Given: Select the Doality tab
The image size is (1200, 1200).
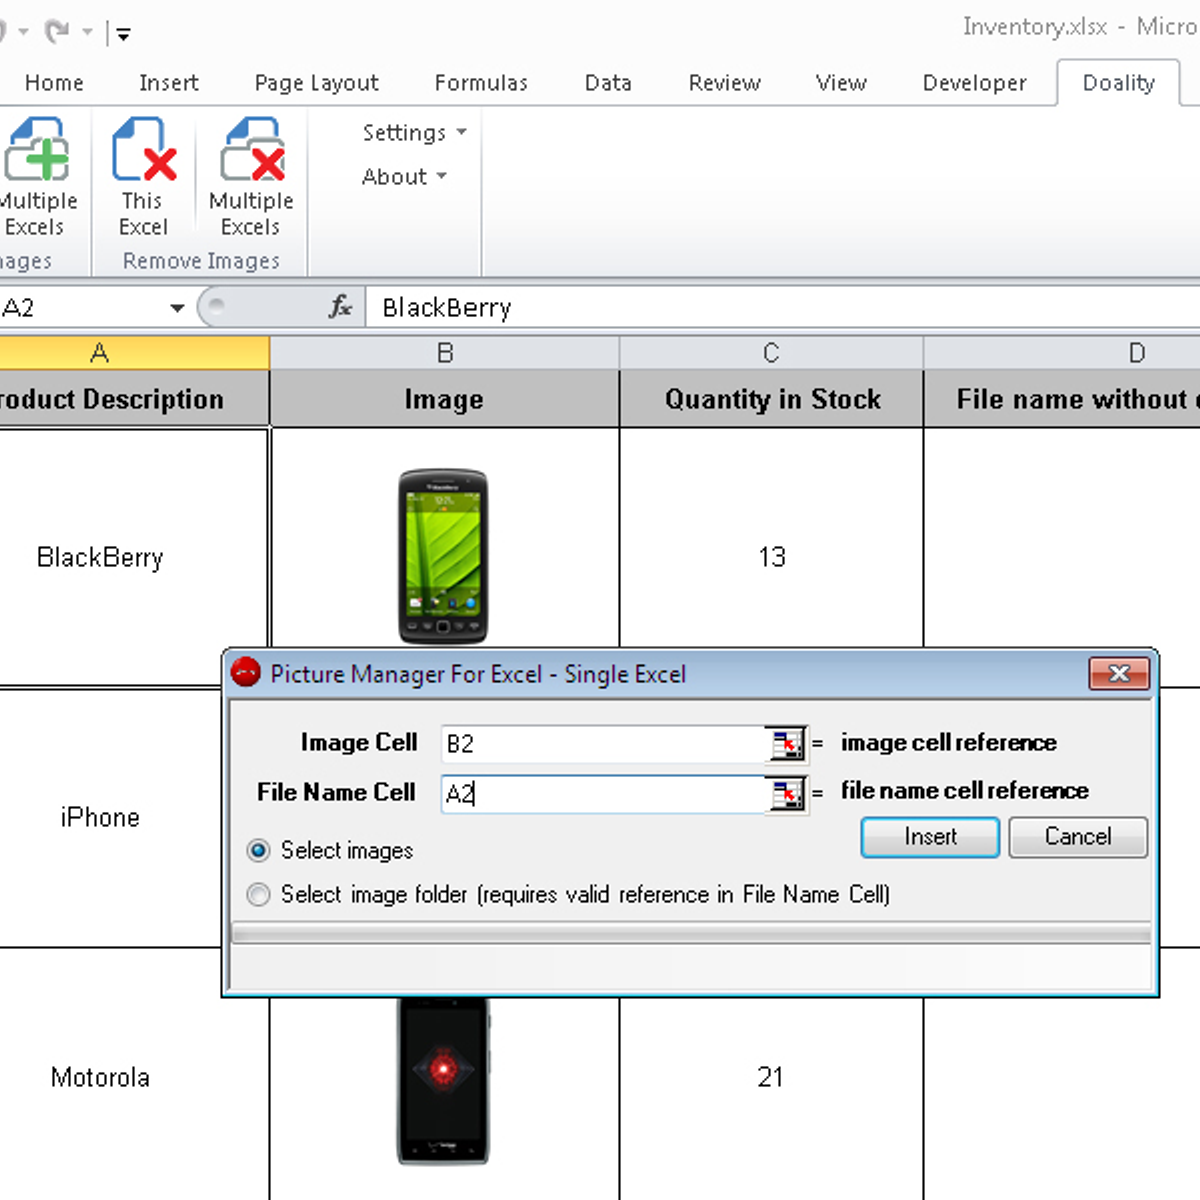Looking at the screenshot, I should click(x=1118, y=83).
